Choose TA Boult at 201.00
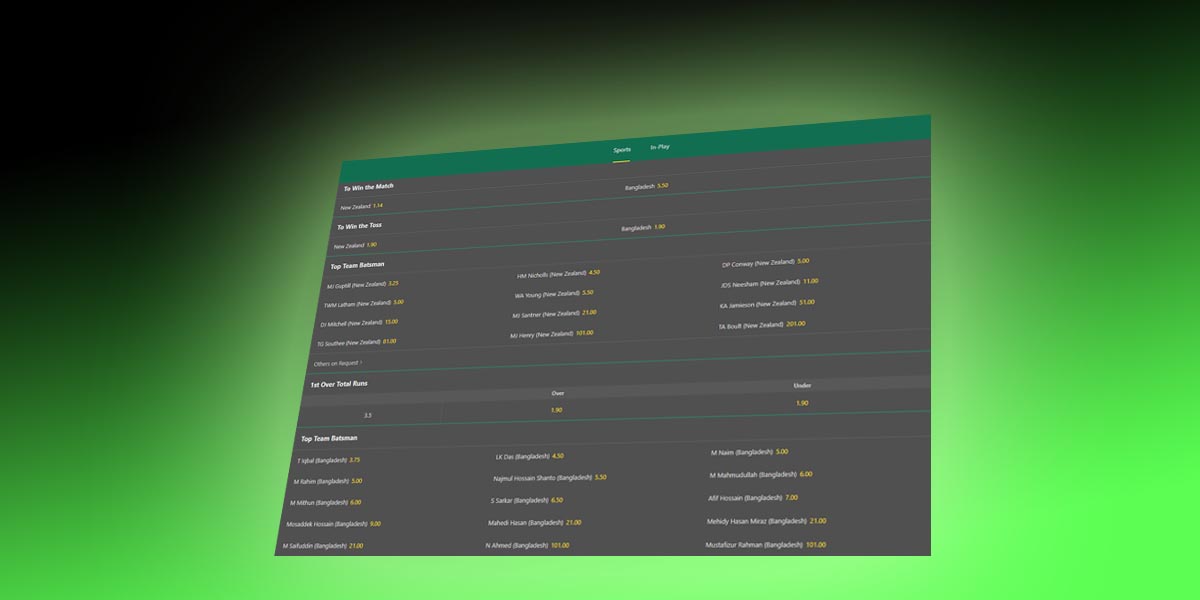 (761, 325)
